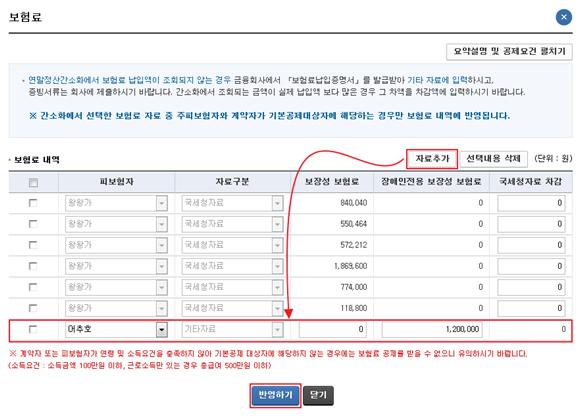
Task: Open 피보험자 dropdown in the 774,000 row
Action: tap(116, 287)
